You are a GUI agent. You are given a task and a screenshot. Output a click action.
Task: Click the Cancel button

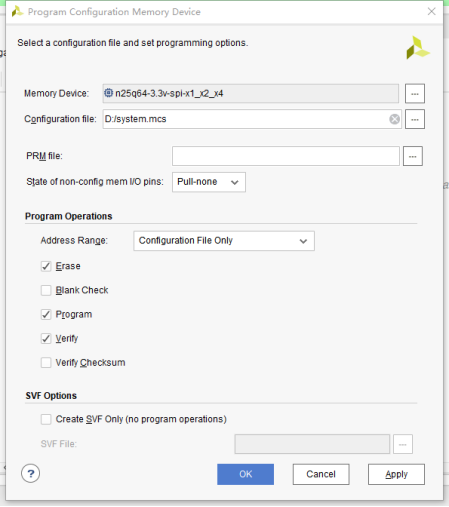coord(321,474)
